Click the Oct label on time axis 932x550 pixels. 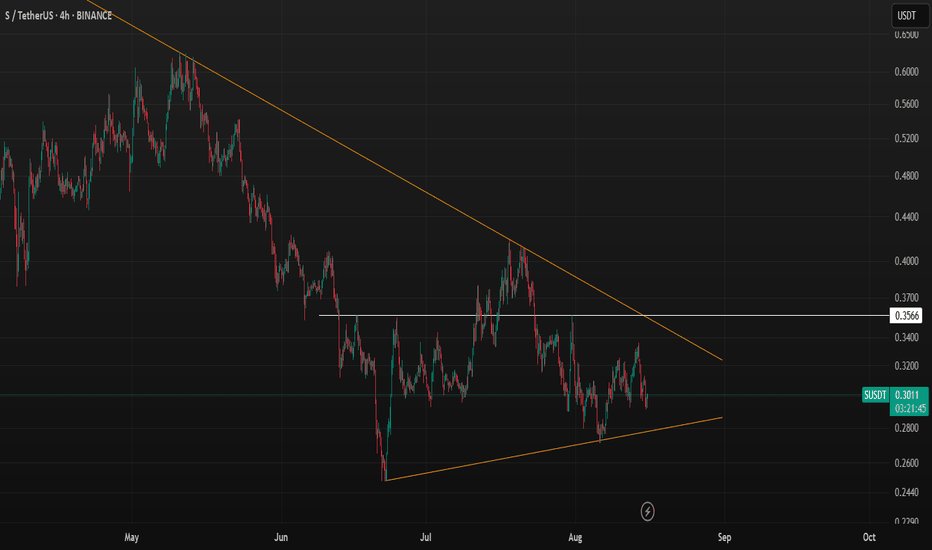point(869,537)
